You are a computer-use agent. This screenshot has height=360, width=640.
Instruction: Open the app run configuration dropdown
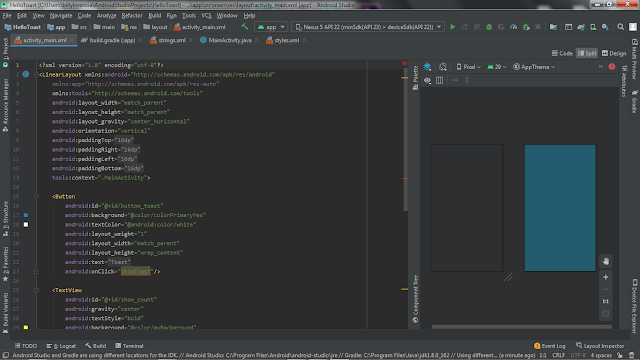click(x=271, y=27)
